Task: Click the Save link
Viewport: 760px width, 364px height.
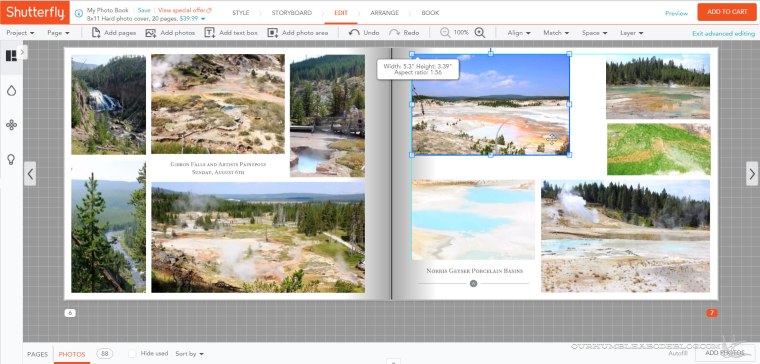Action: coord(144,10)
